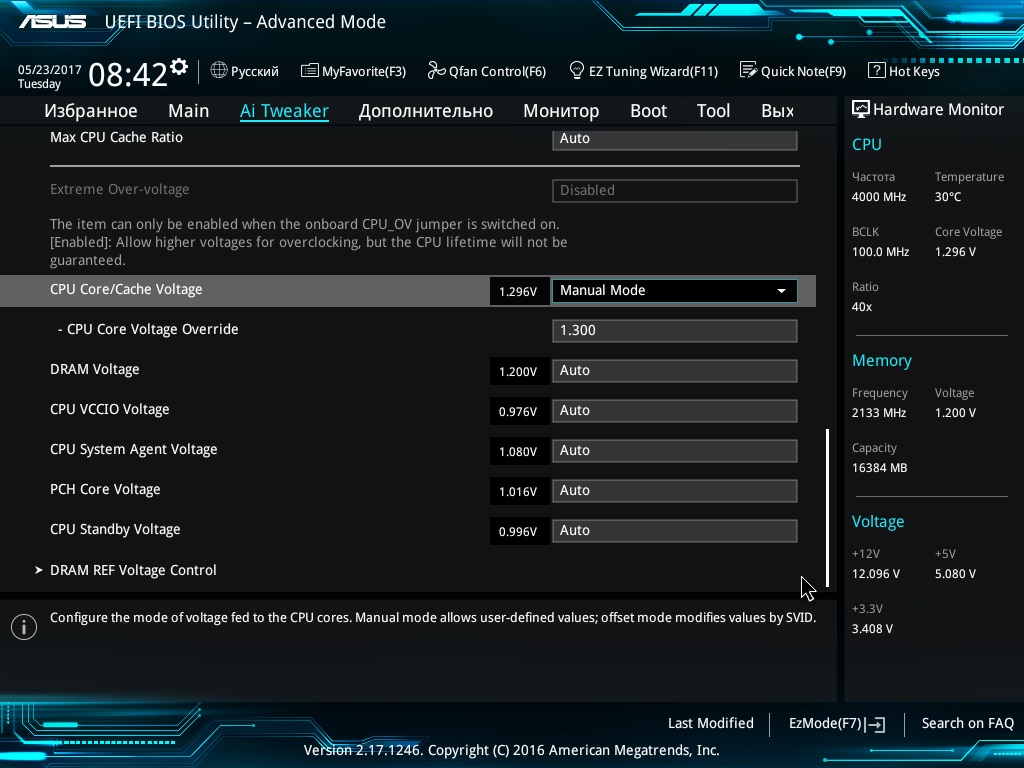Screen dimensions: 1024x768
Task: Switch to the Монитор tab
Action: 561,111
